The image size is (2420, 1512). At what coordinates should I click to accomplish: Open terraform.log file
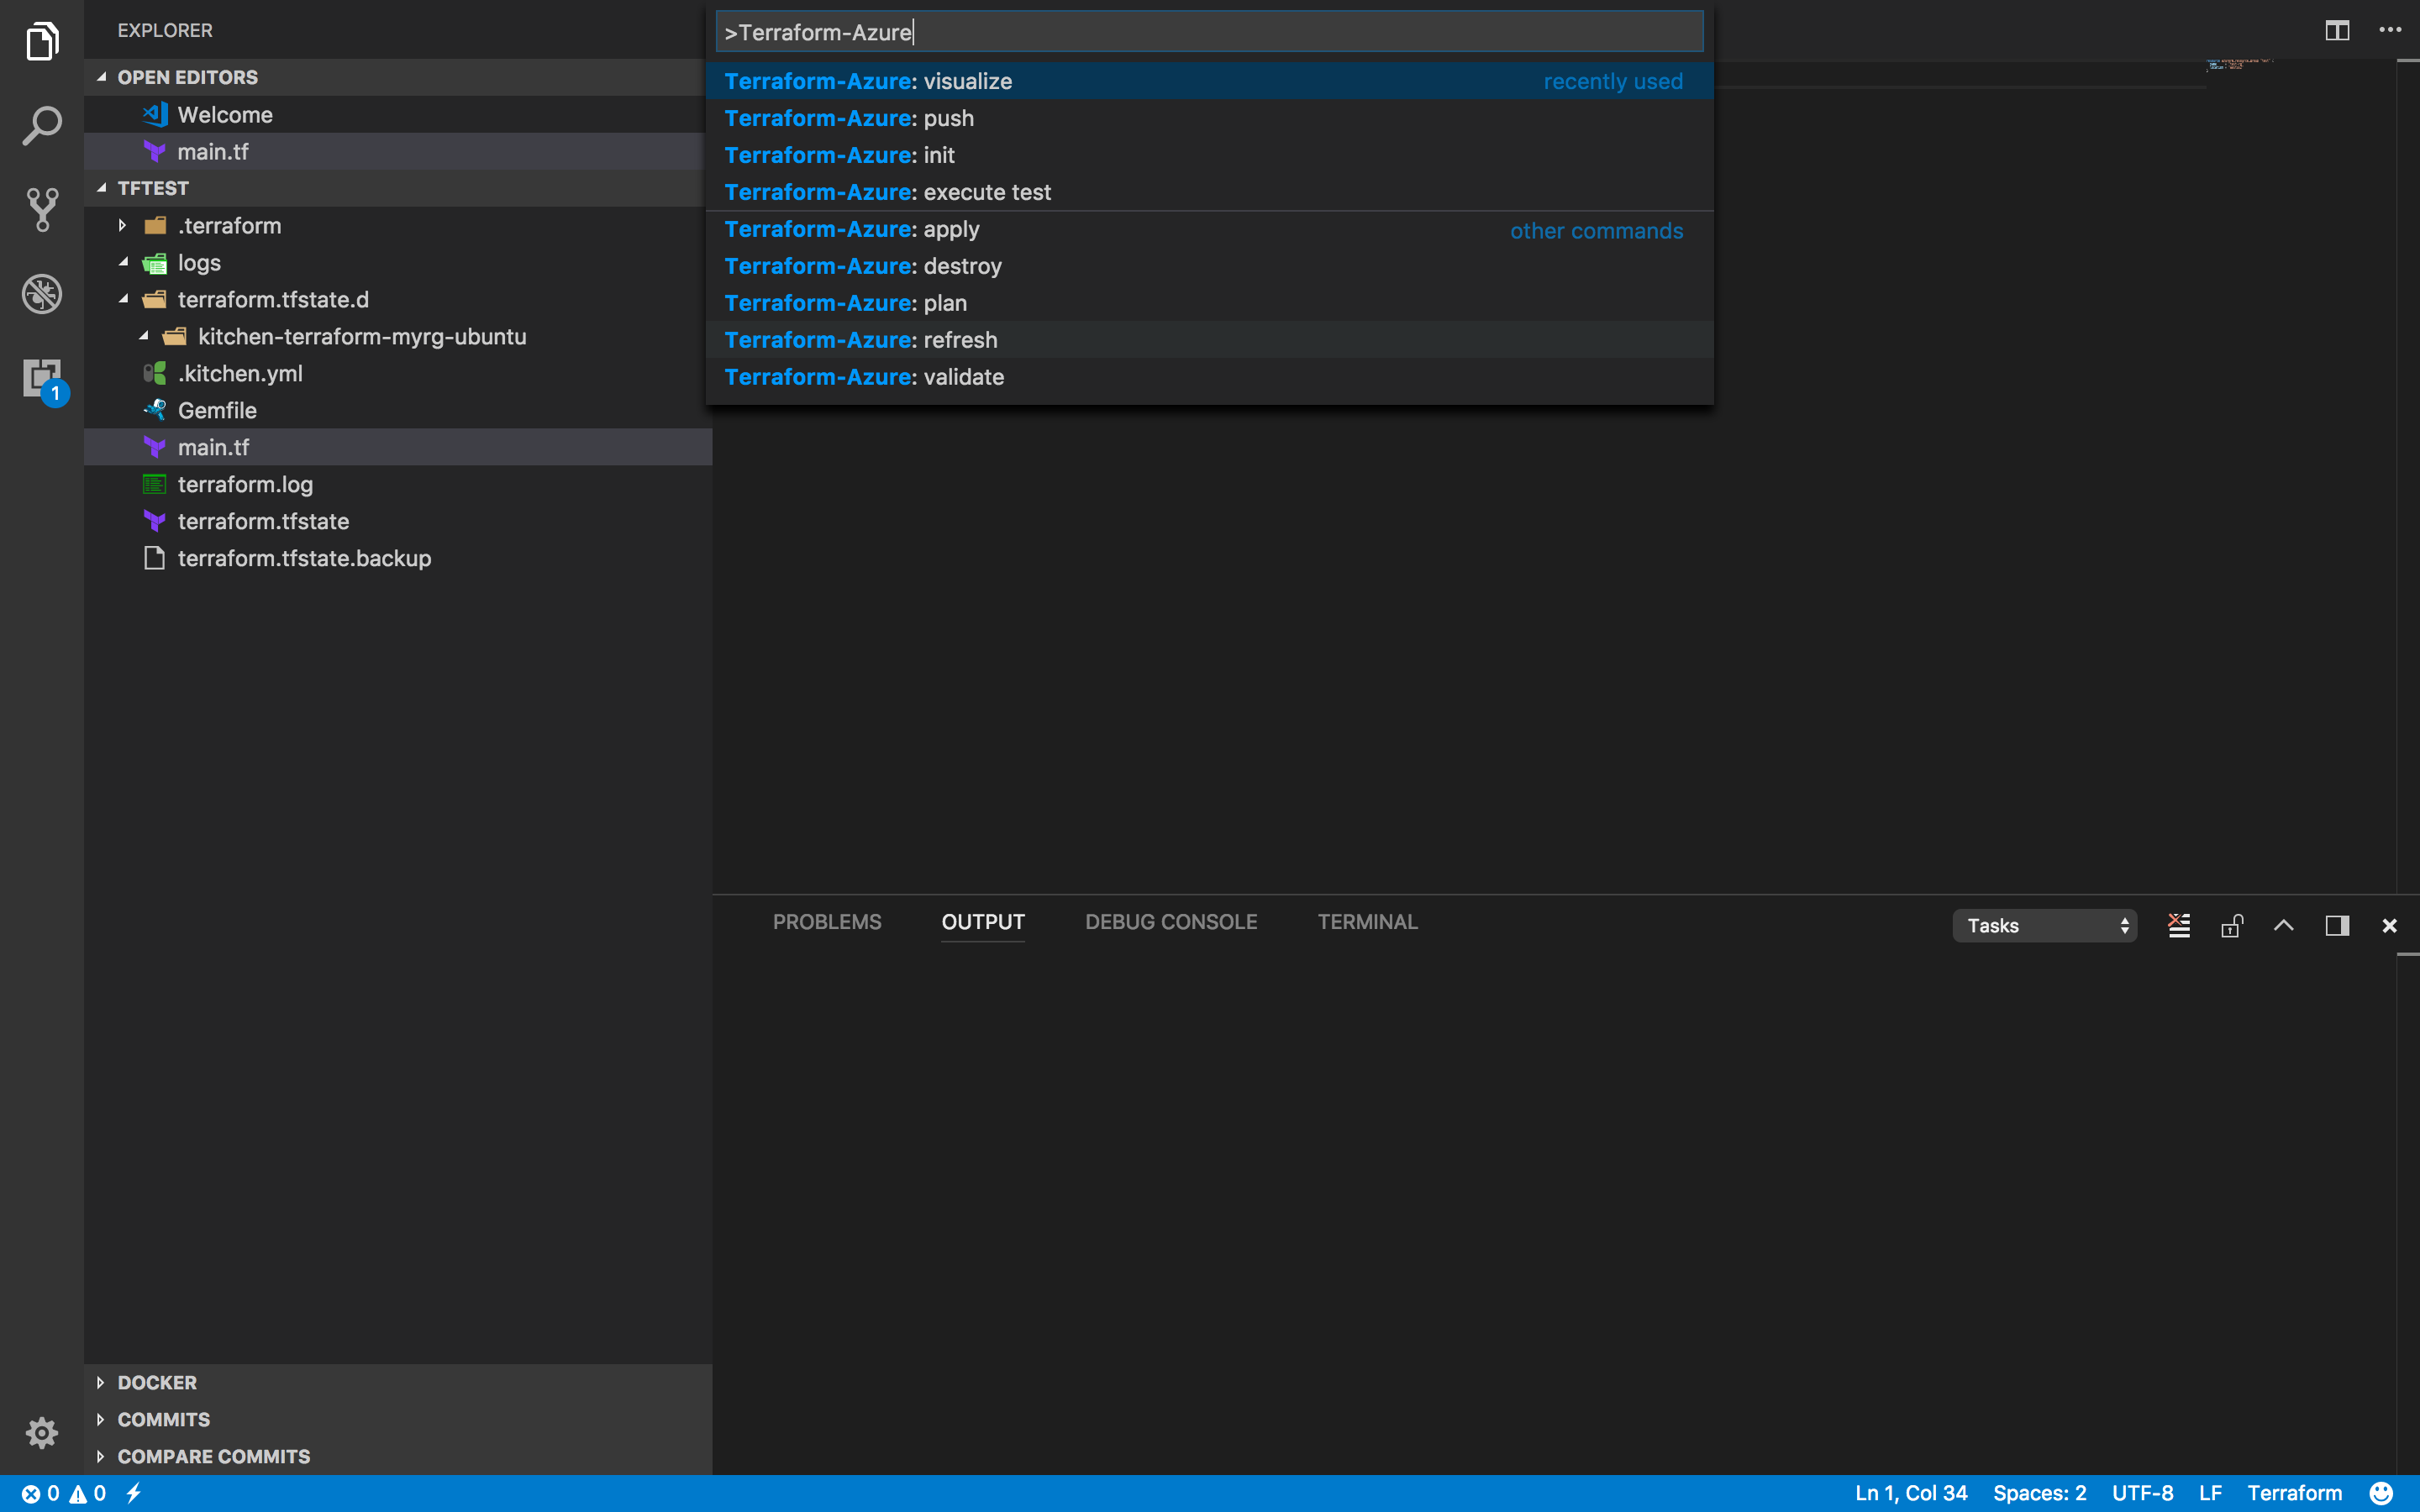tap(398, 484)
